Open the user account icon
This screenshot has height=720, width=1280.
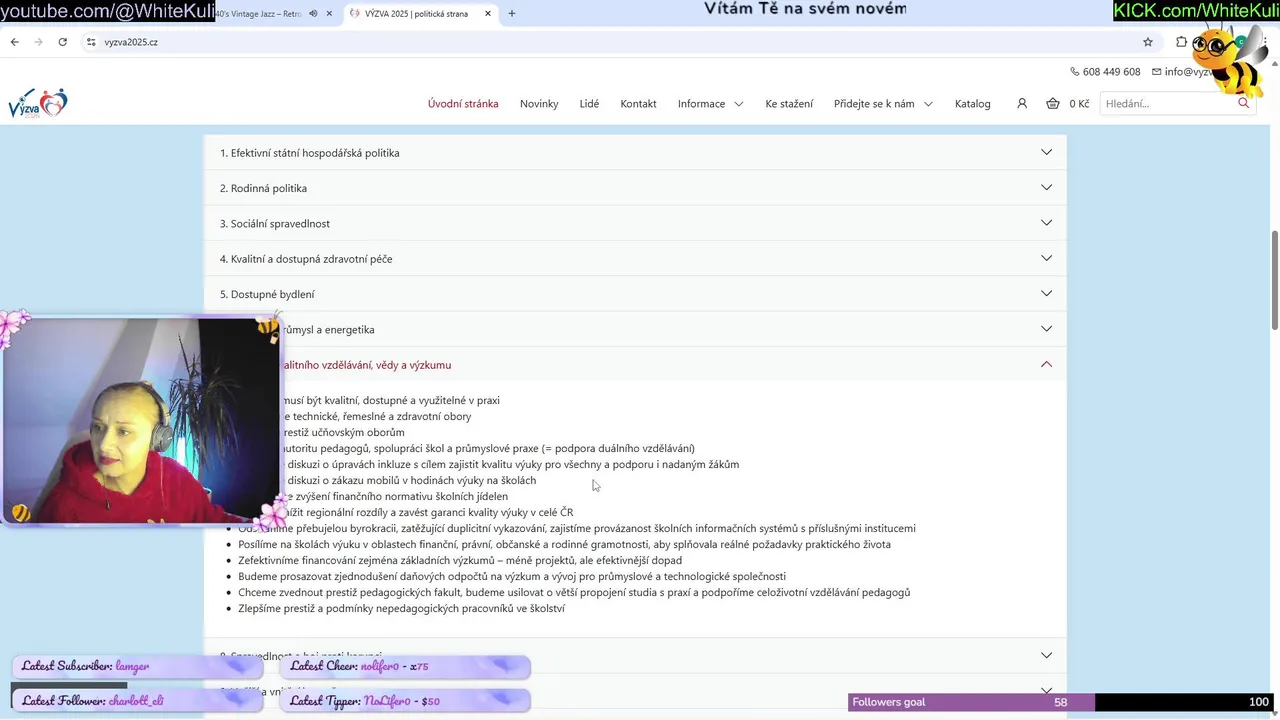[1022, 103]
